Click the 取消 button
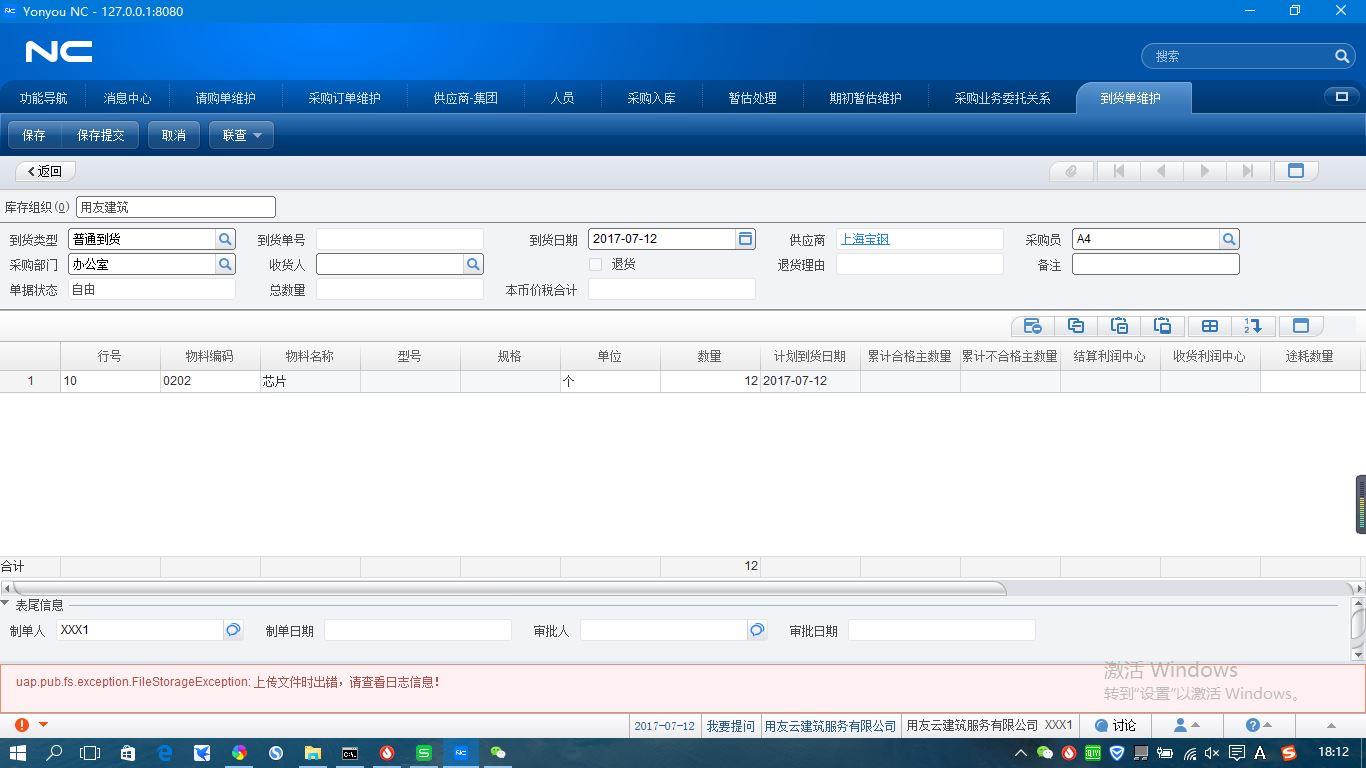The image size is (1366, 768). (174, 135)
